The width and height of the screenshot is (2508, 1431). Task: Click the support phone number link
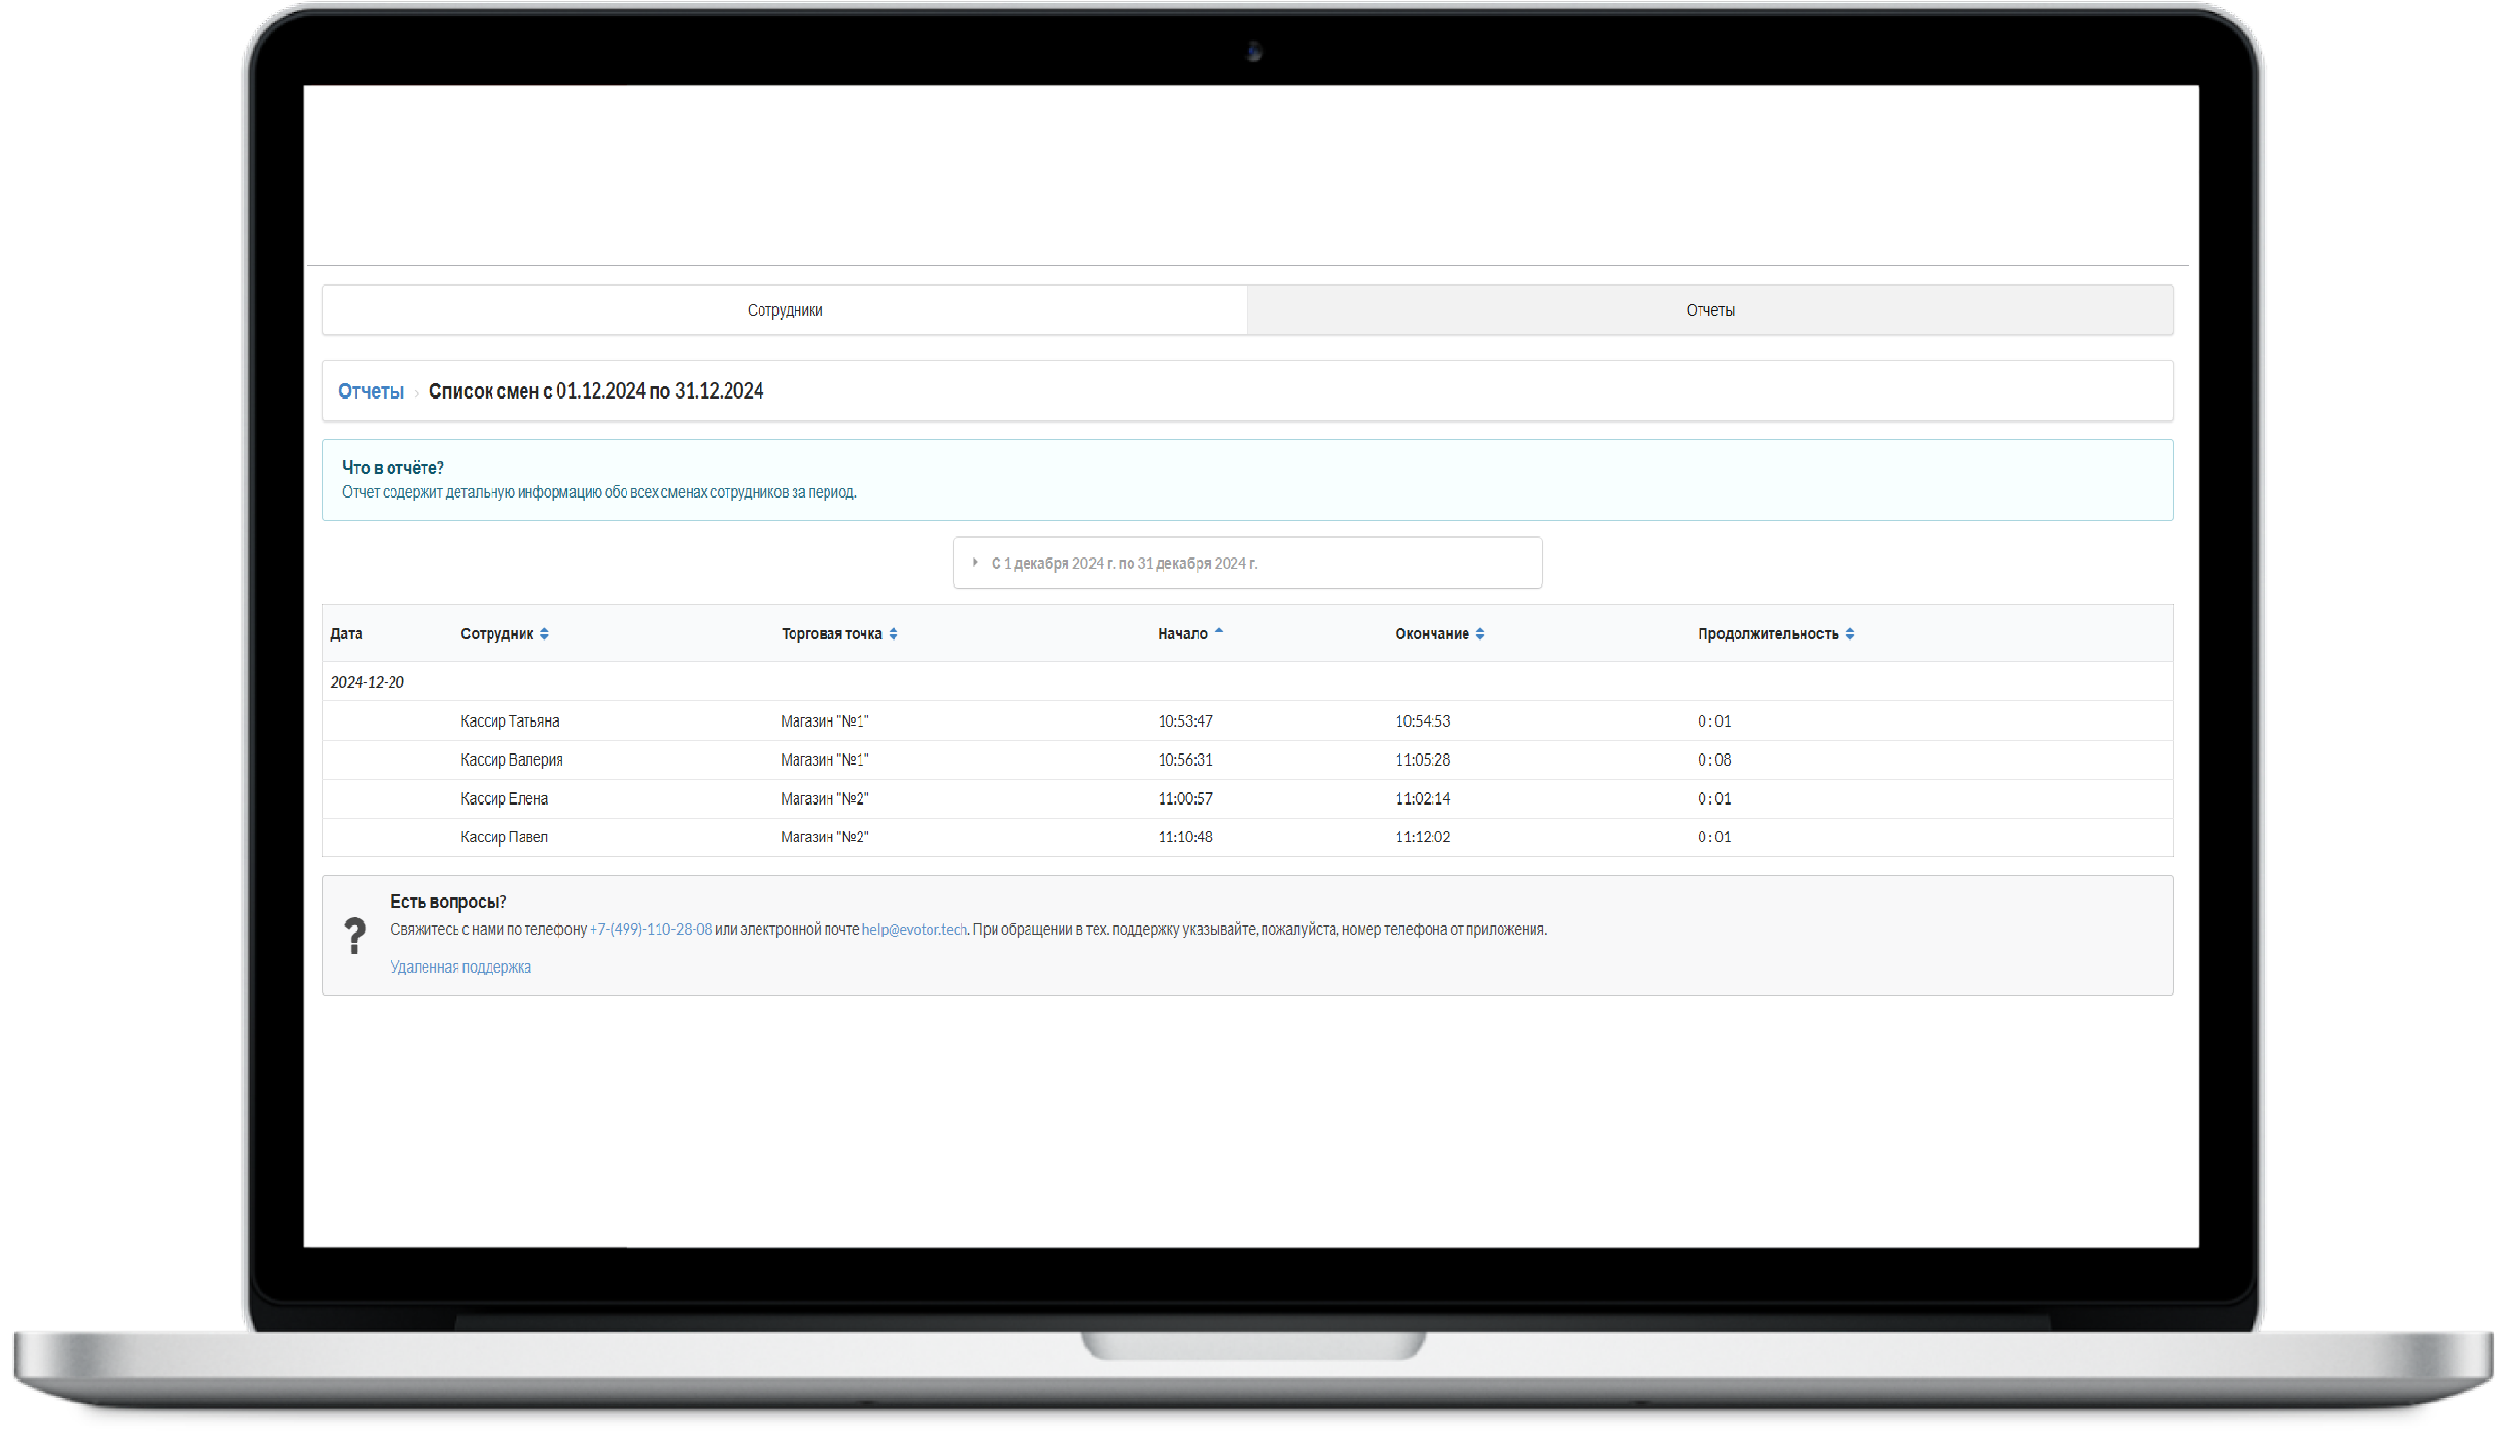tap(651, 930)
